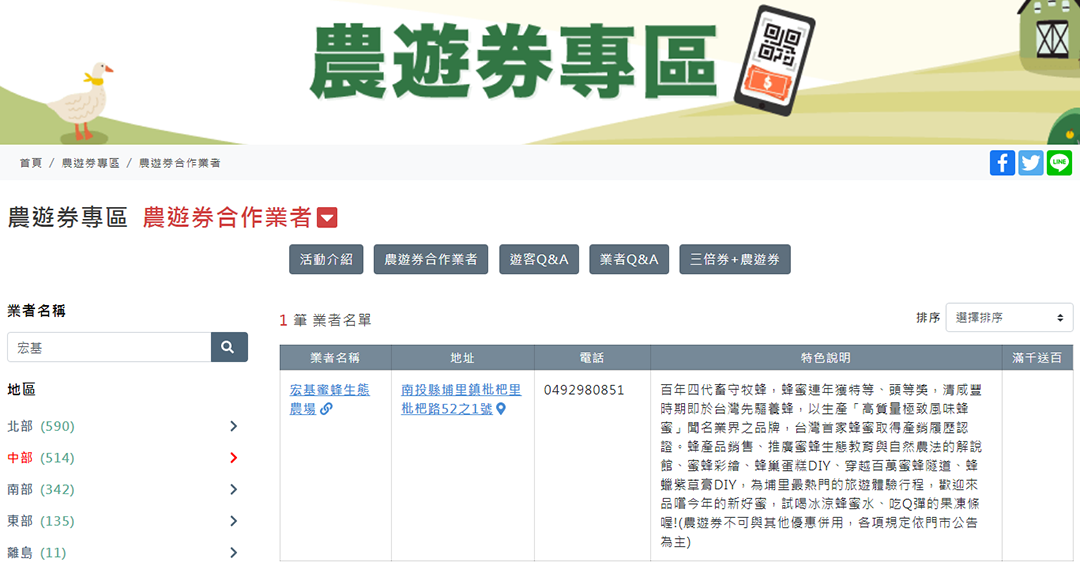Click the 業者名稱 search input field
This screenshot has height=566, width=1080.
pos(109,347)
